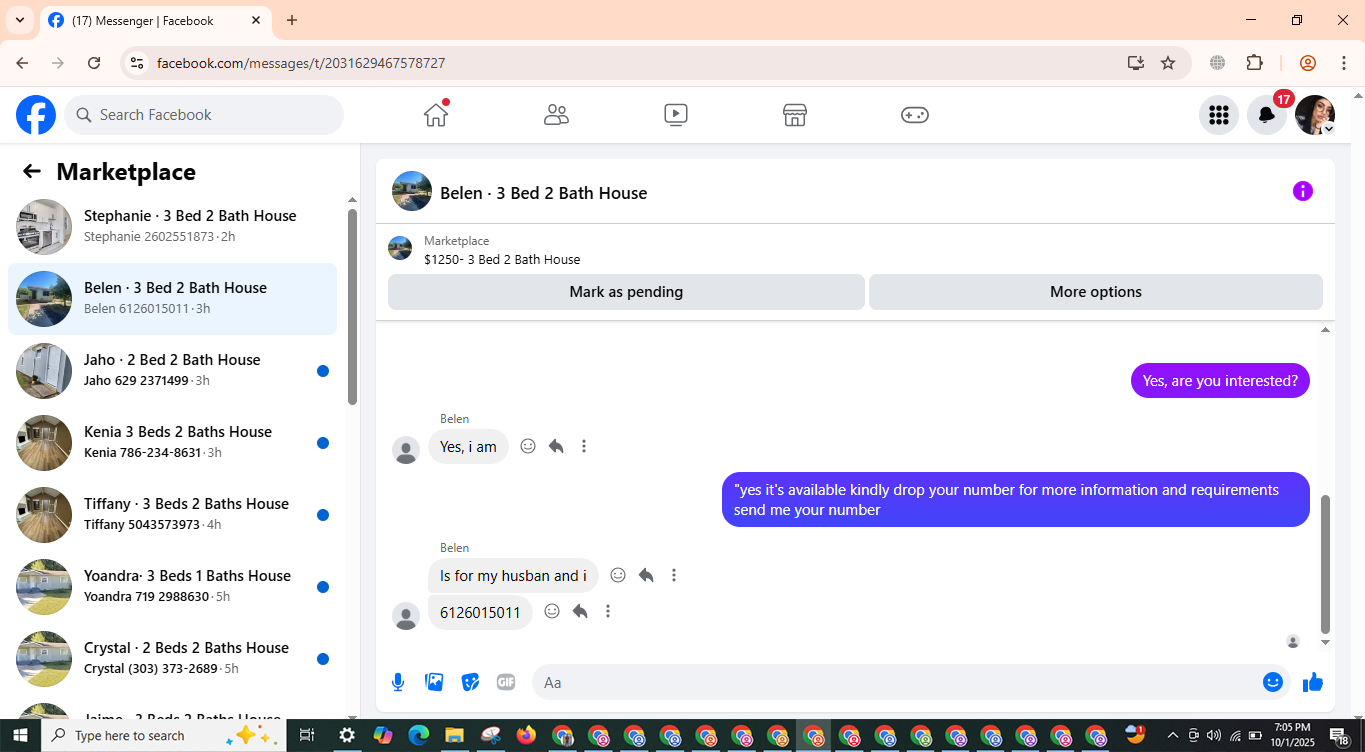
Task: Click the Mark as pending button
Action: (x=626, y=292)
